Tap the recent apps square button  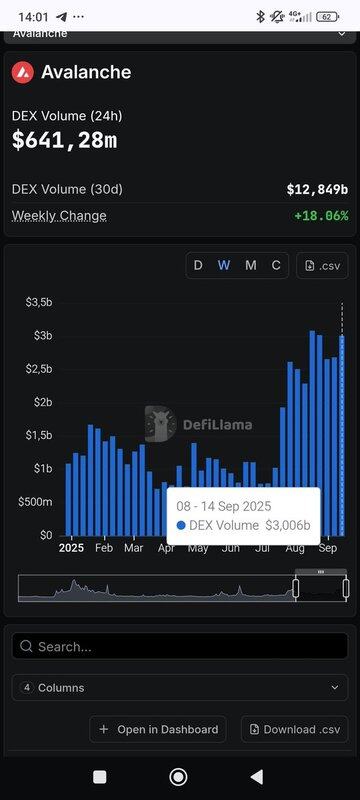click(x=100, y=777)
